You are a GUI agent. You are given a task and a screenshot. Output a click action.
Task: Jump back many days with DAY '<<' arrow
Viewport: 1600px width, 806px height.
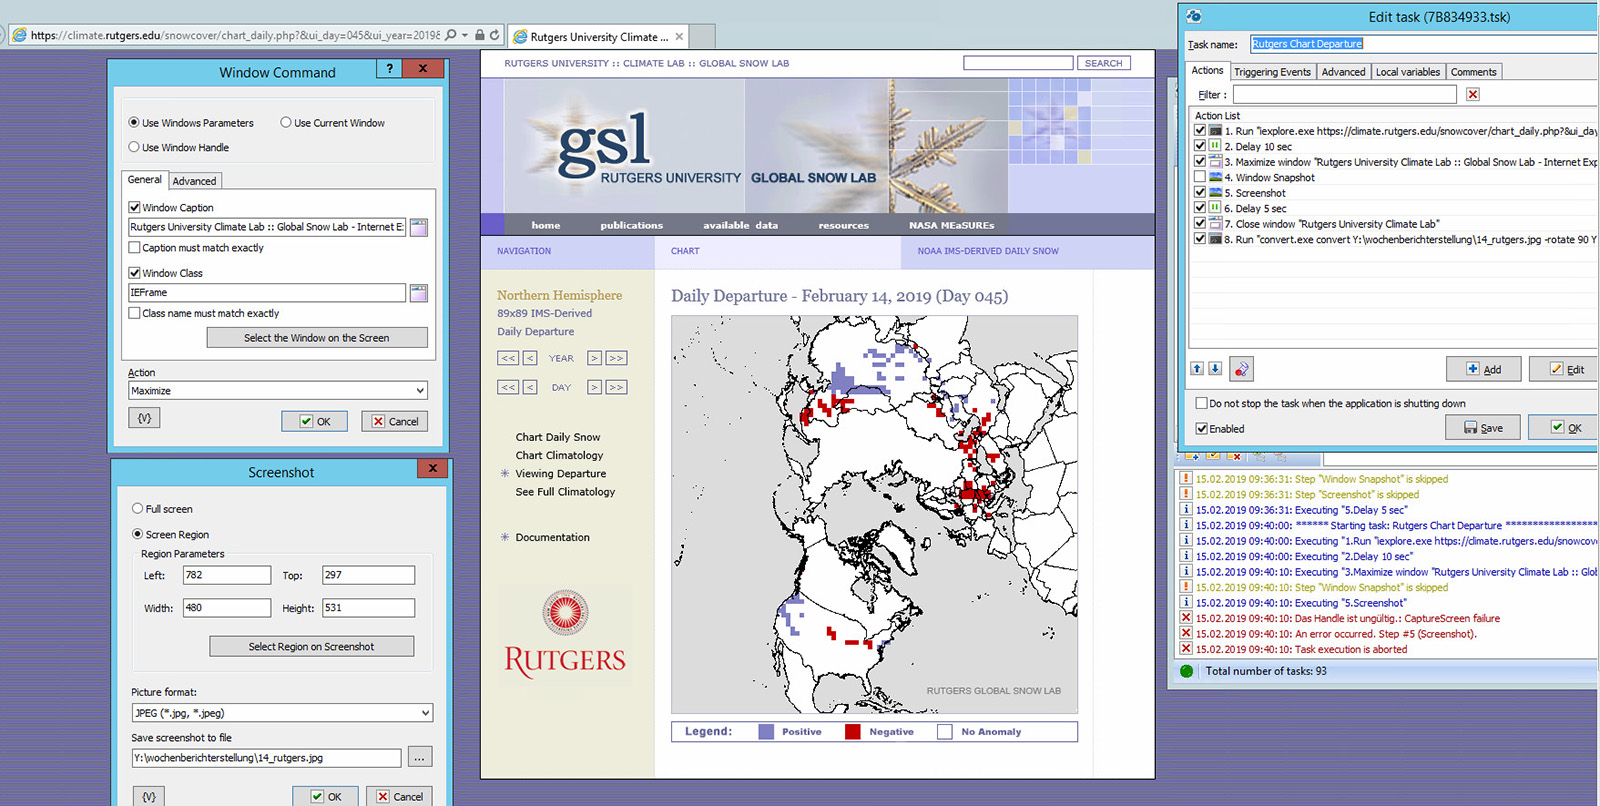508,387
